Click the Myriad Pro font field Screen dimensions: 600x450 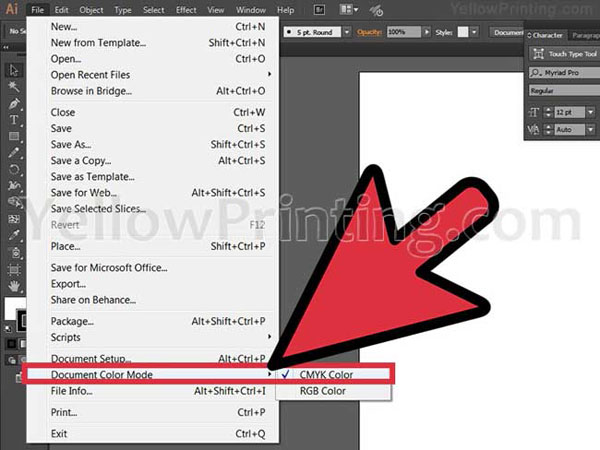[565, 73]
